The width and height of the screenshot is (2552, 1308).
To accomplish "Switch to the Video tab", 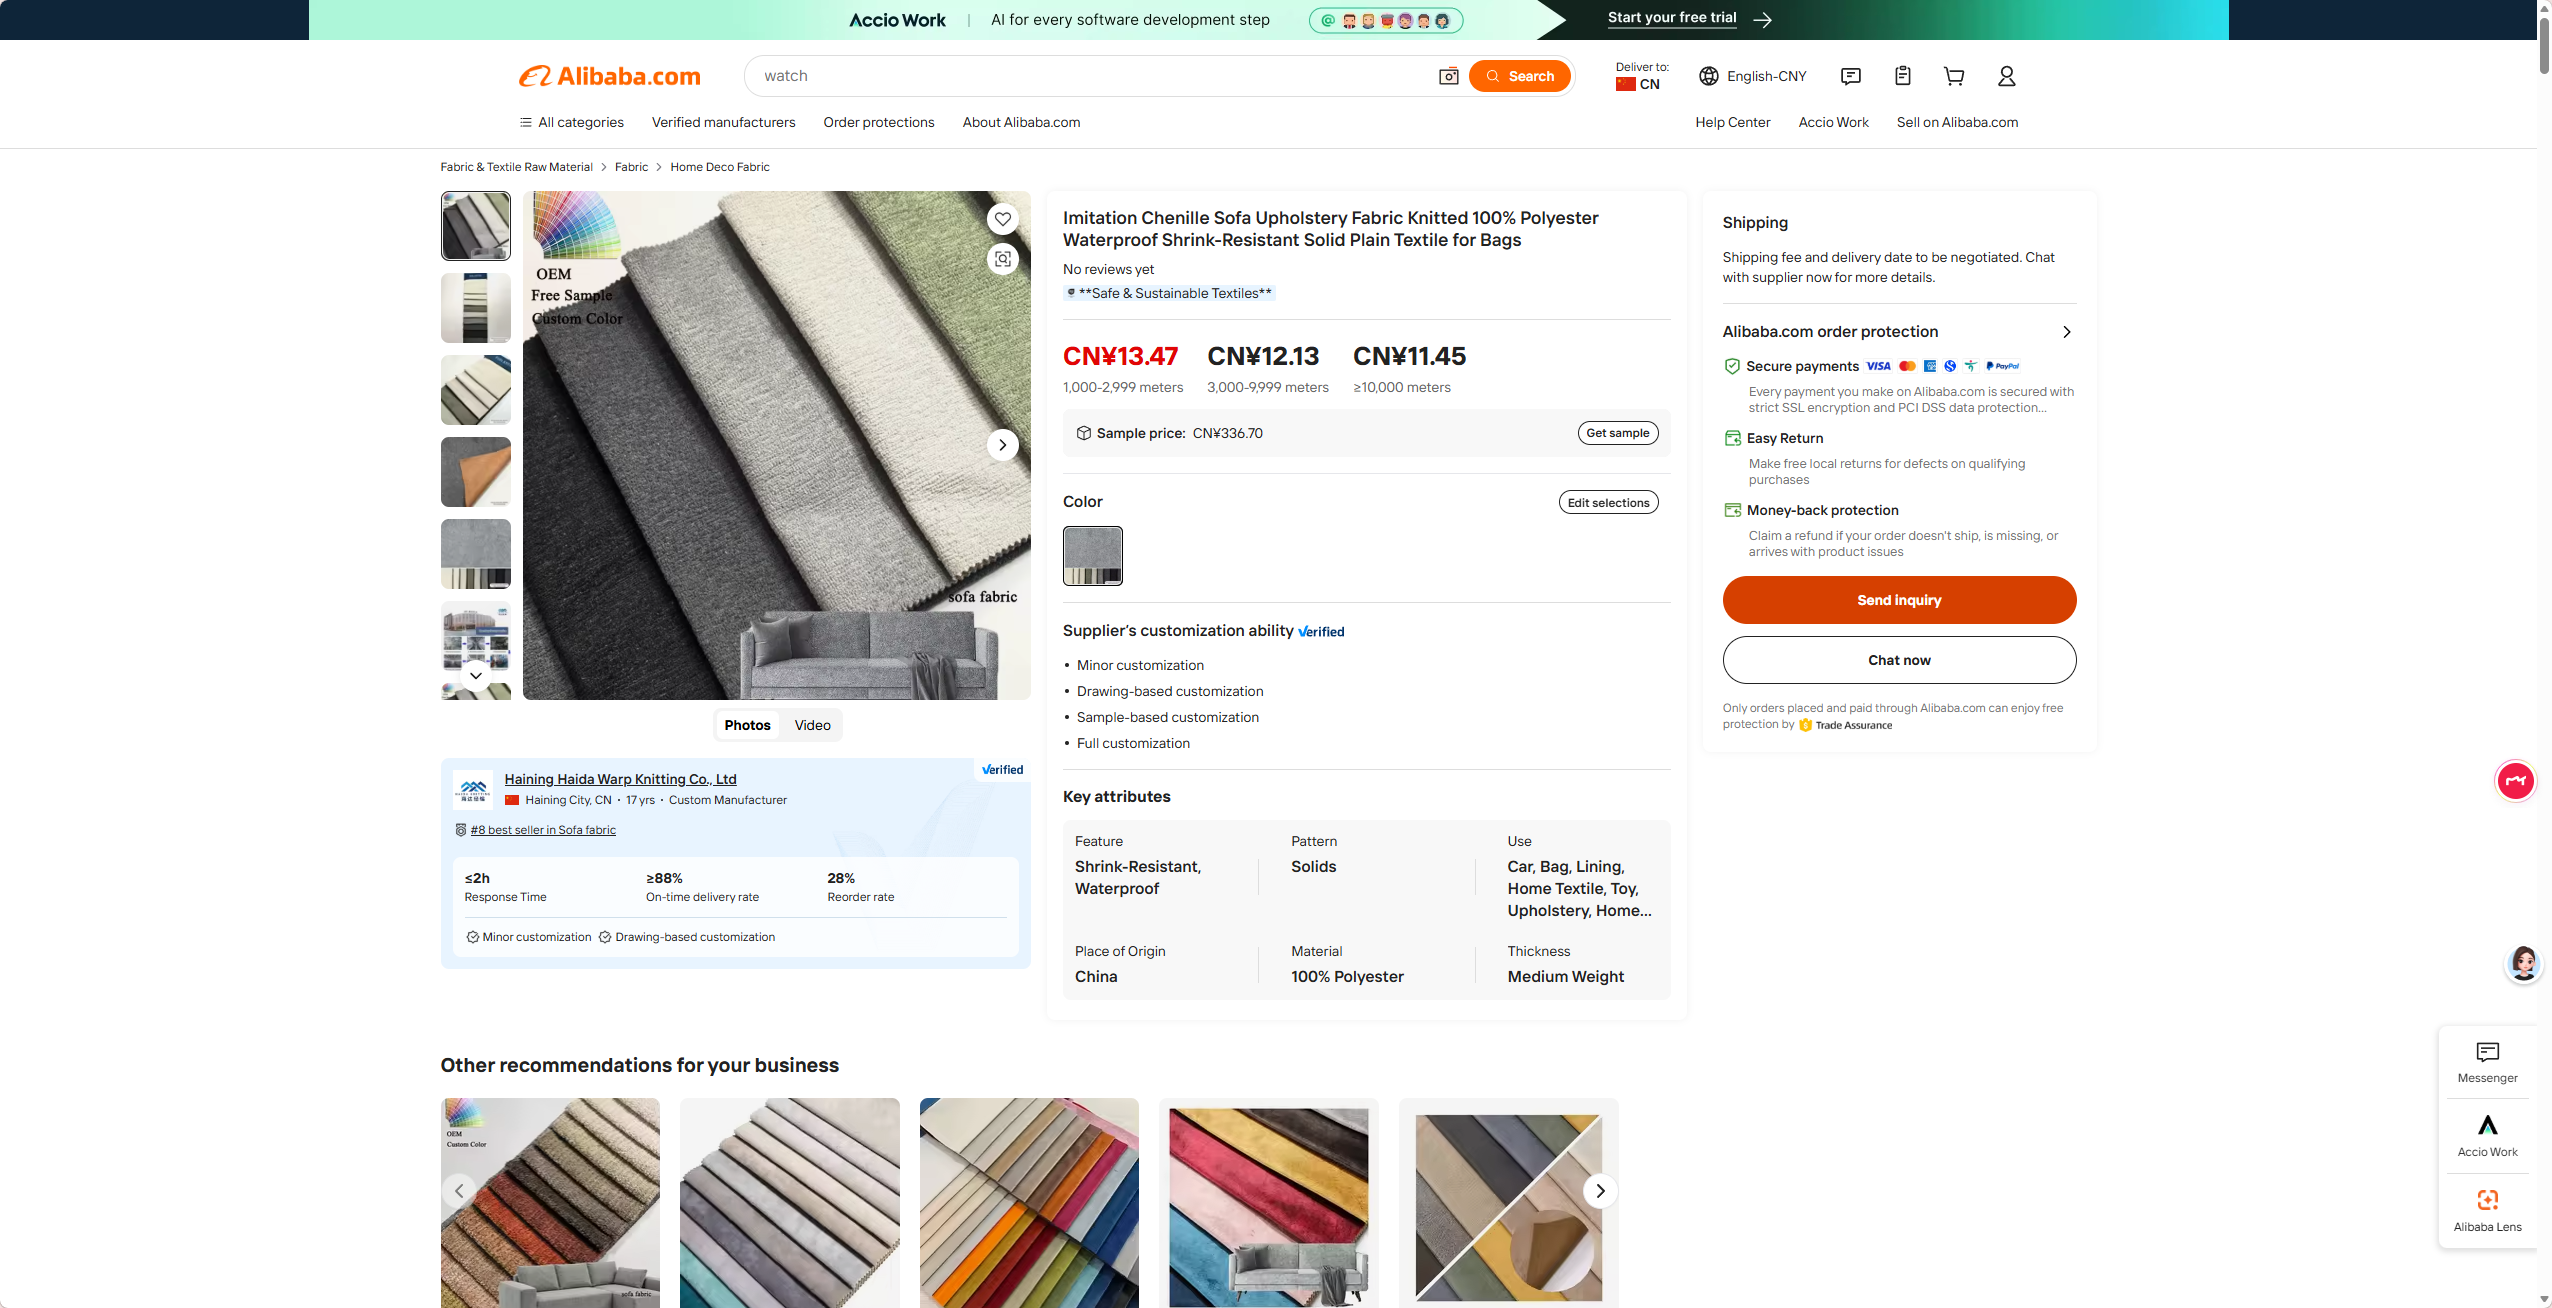I will click(812, 725).
